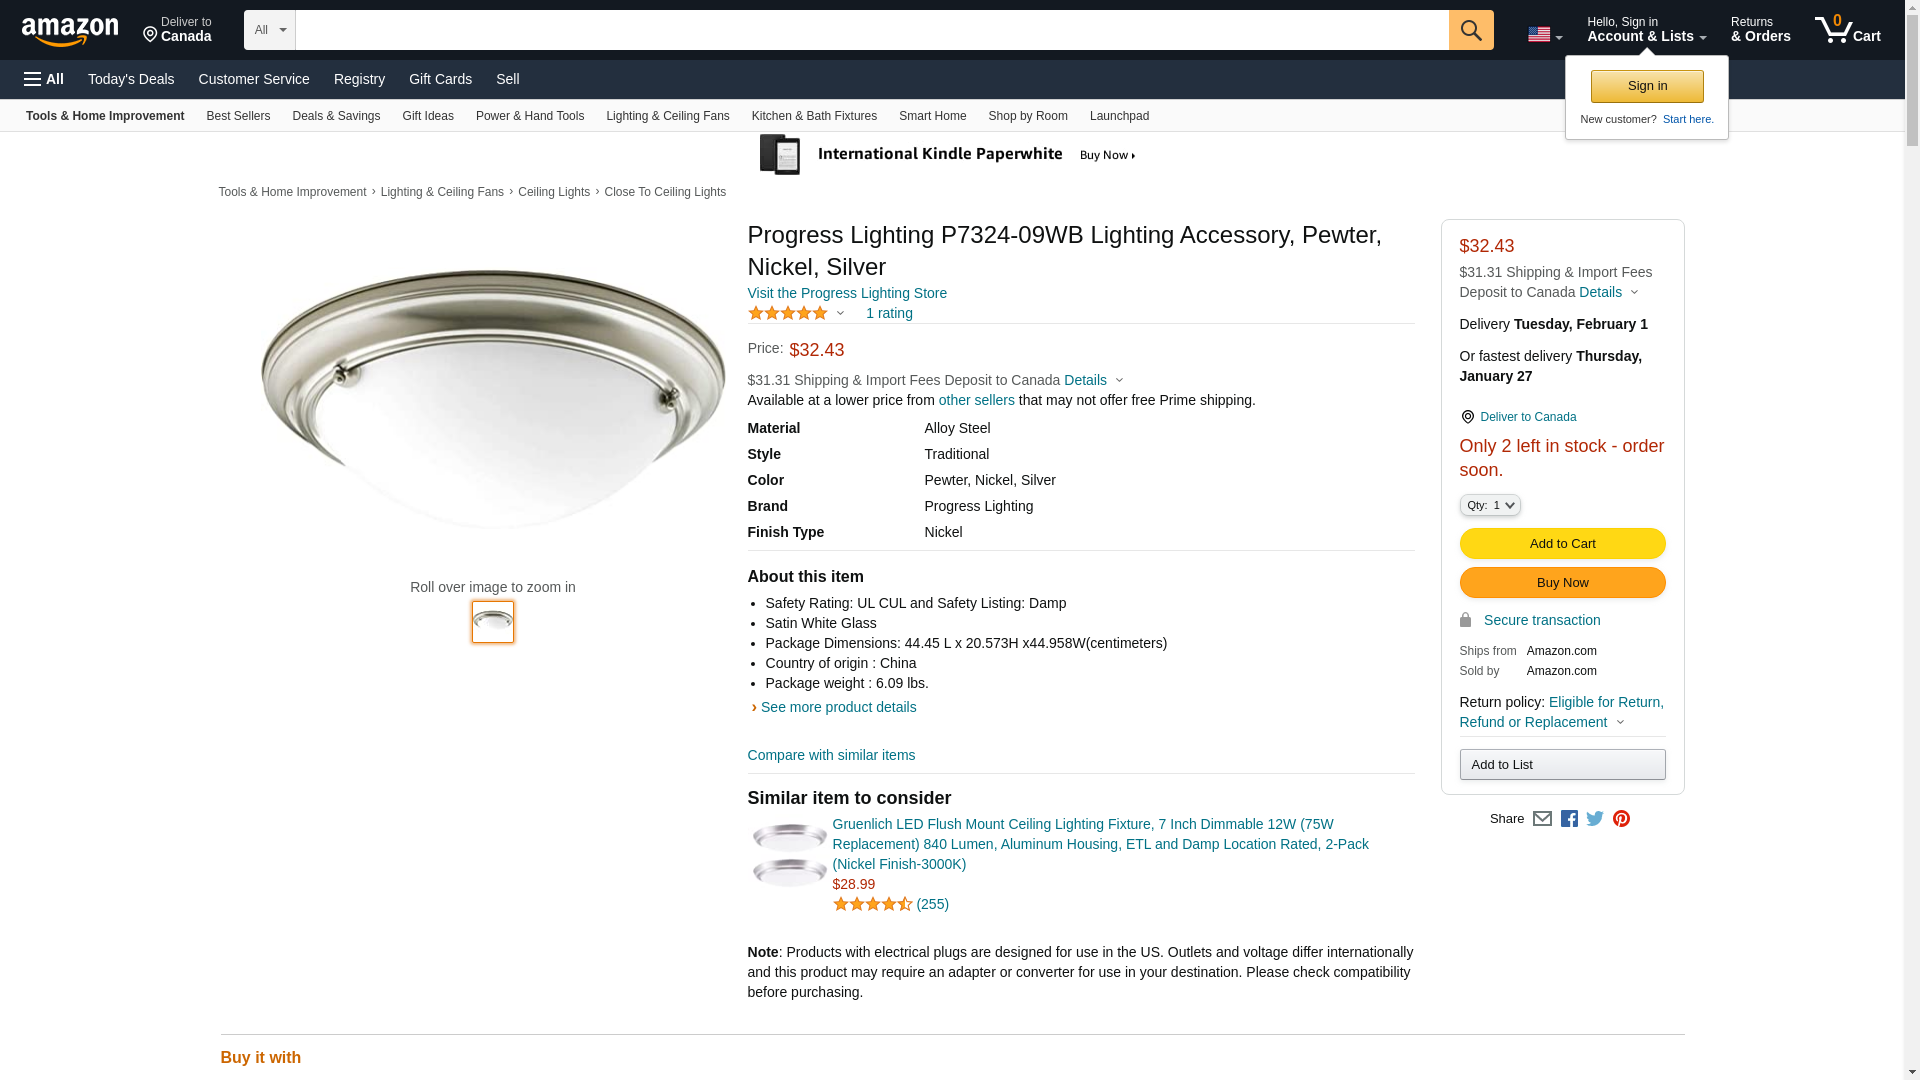Go to Lighting & Ceiling Fans menu
This screenshot has height=1080, width=1920.
(x=667, y=116)
